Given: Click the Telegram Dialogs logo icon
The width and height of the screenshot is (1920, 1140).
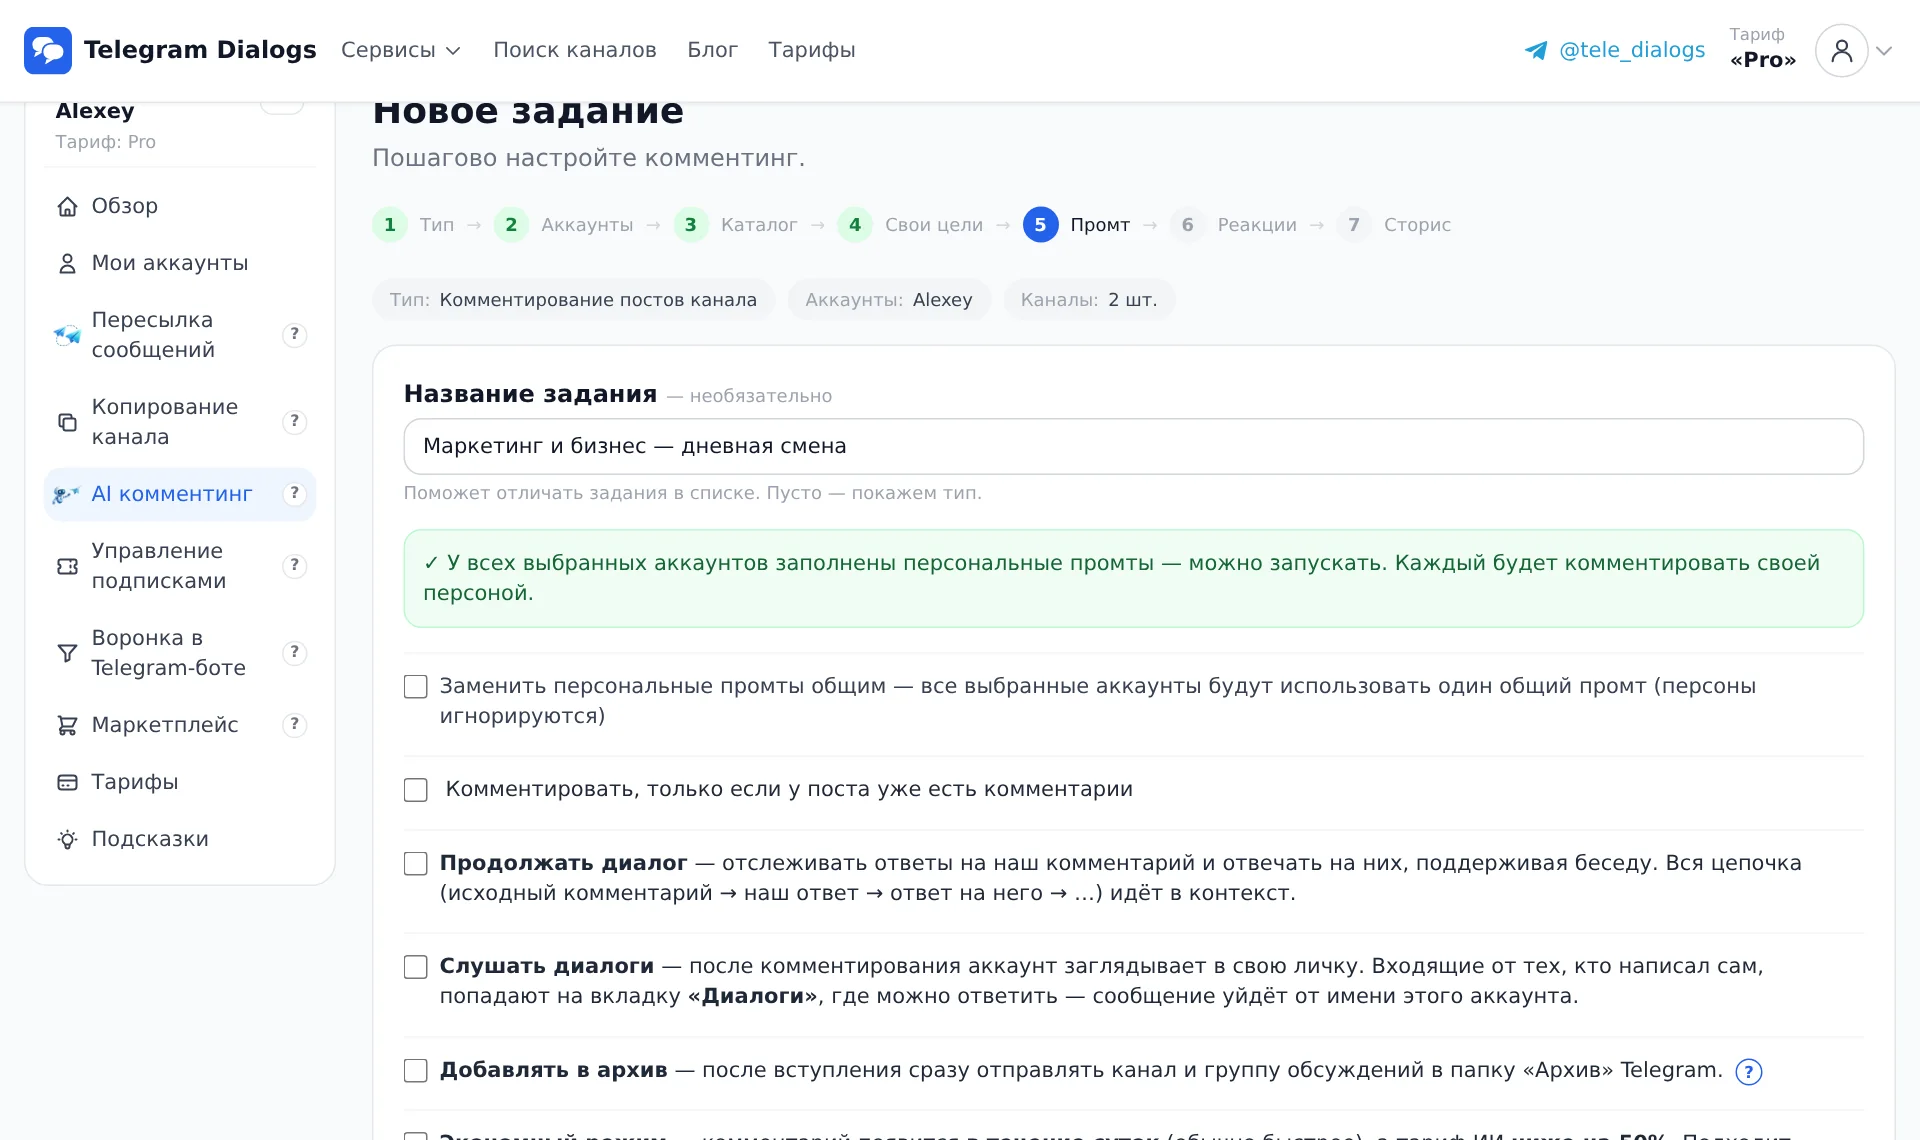Looking at the screenshot, I should [x=48, y=50].
